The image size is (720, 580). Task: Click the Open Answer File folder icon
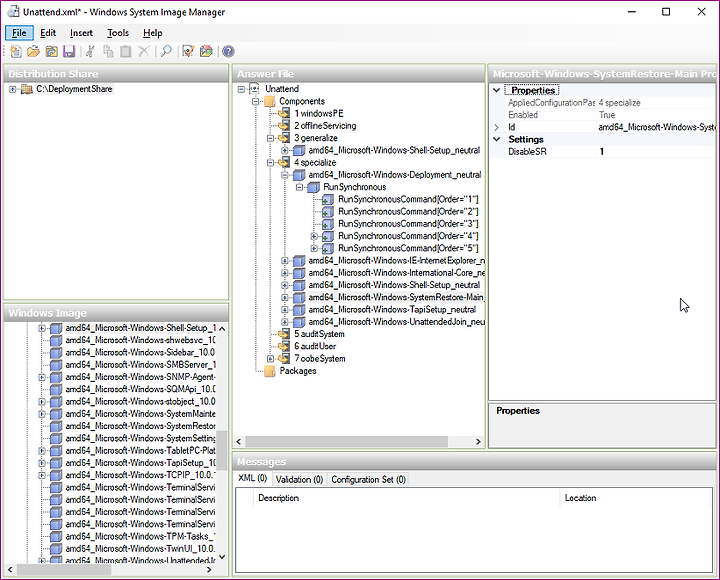[x=34, y=51]
